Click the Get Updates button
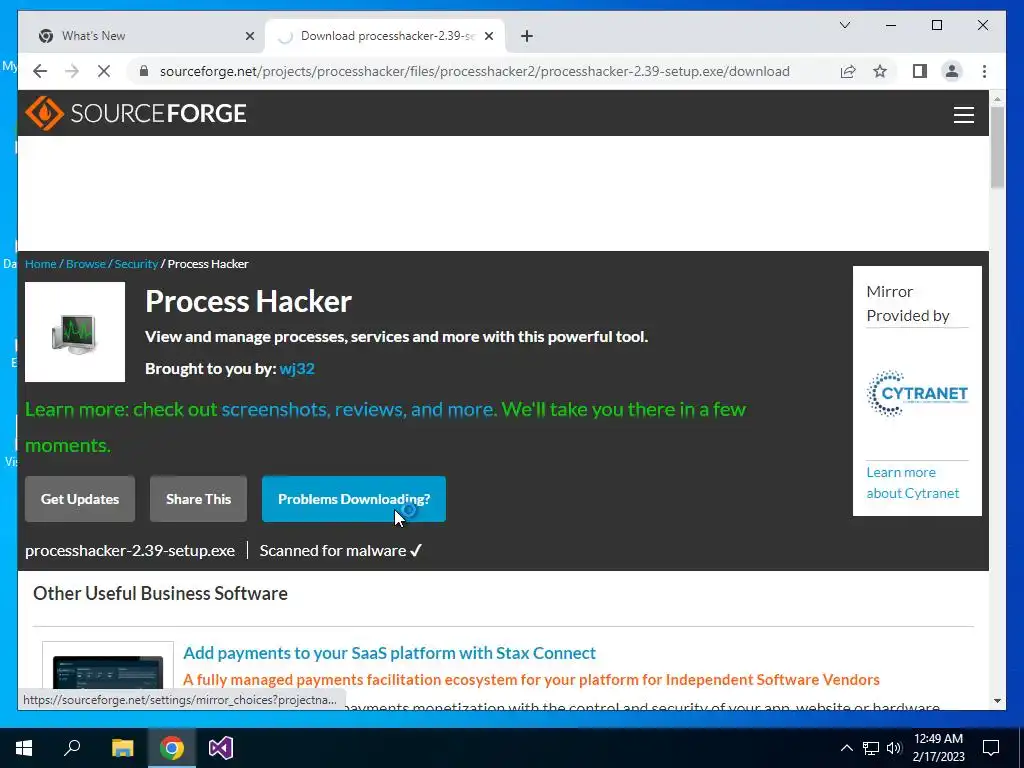1024x768 pixels. click(80, 499)
